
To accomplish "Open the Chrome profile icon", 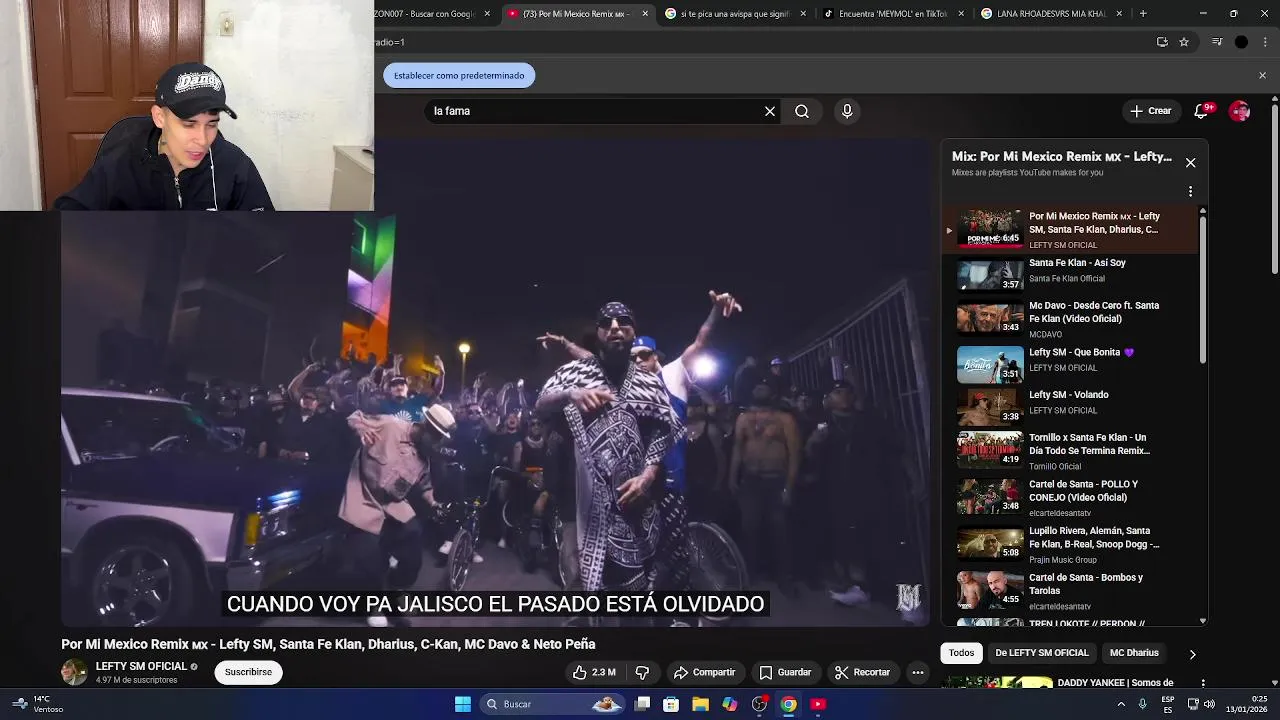I will [x=1241, y=42].
